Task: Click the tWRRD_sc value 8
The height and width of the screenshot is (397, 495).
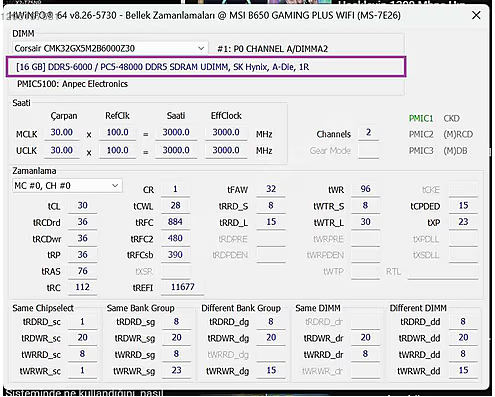Action: tap(83, 354)
